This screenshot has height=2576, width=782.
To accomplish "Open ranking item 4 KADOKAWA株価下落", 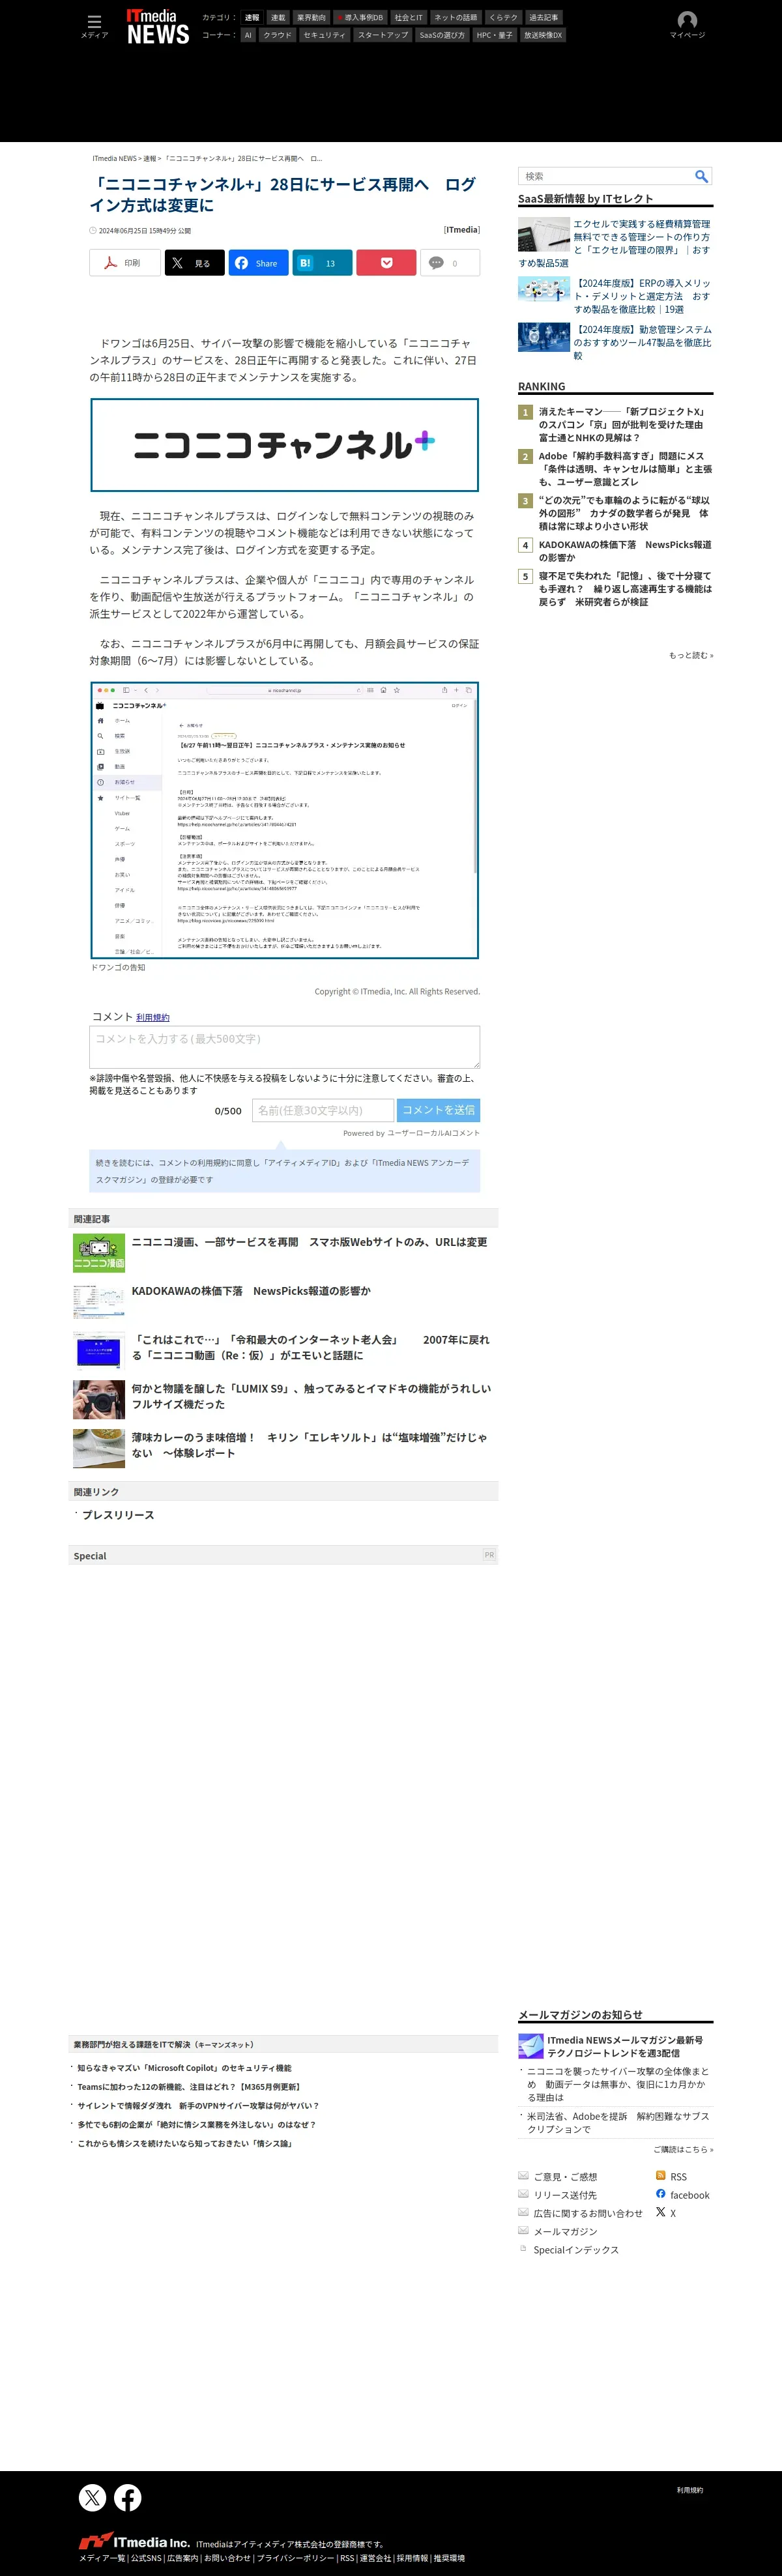I will pyautogui.click(x=625, y=551).
